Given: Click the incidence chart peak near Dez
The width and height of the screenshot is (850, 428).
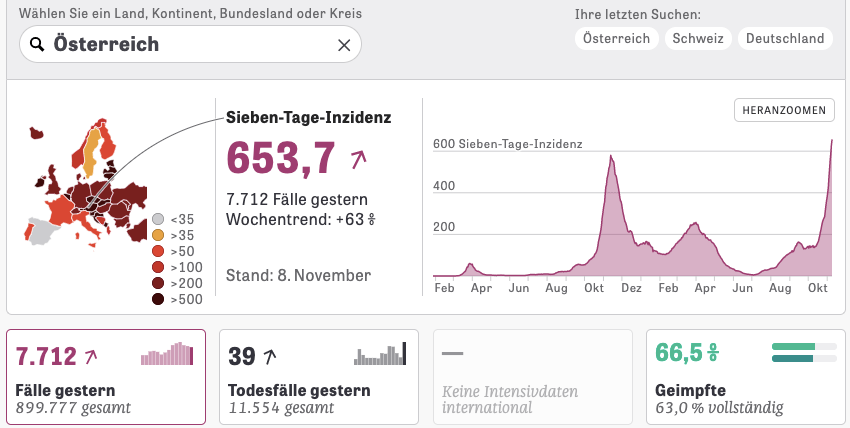Looking at the screenshot, I should coord(610,160).
